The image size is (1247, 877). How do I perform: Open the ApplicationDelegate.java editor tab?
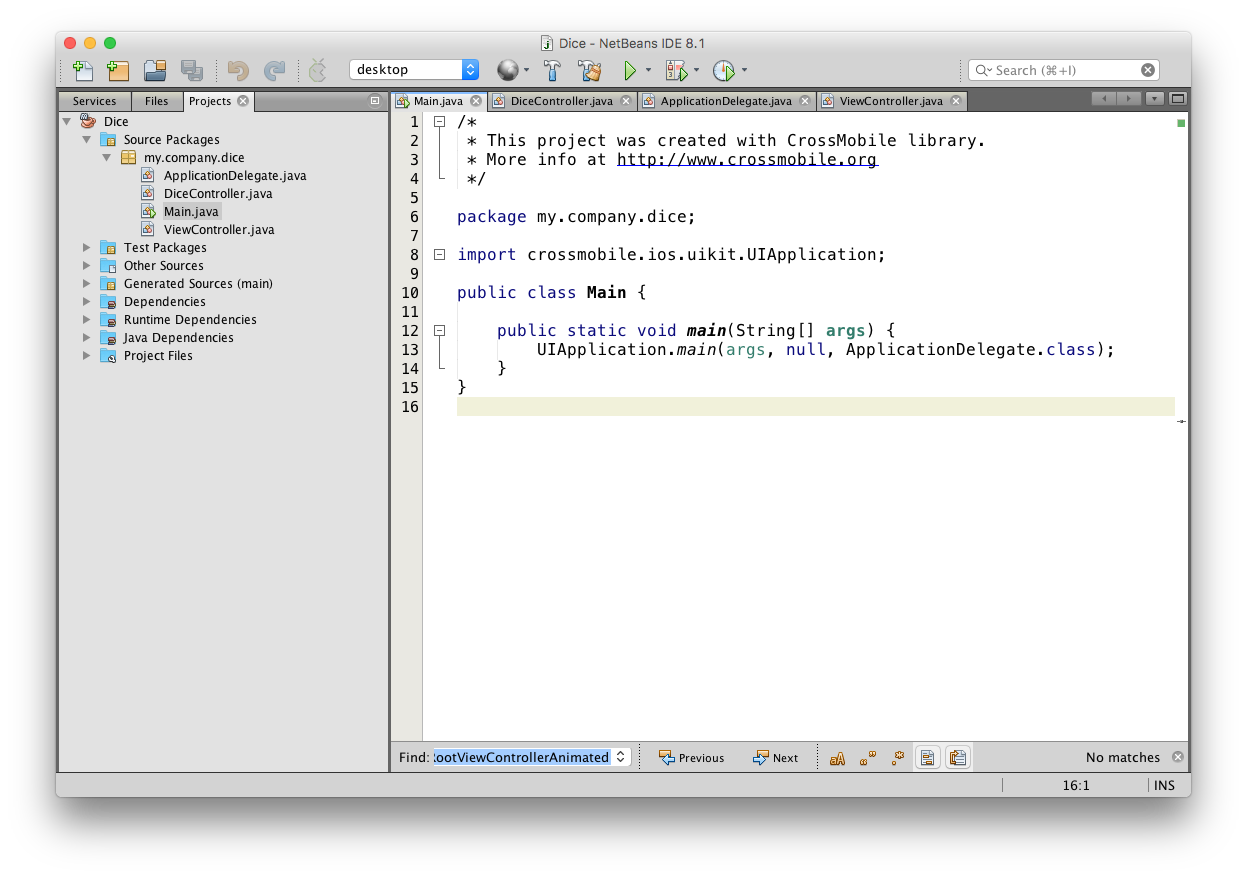[x=726, y=101]
